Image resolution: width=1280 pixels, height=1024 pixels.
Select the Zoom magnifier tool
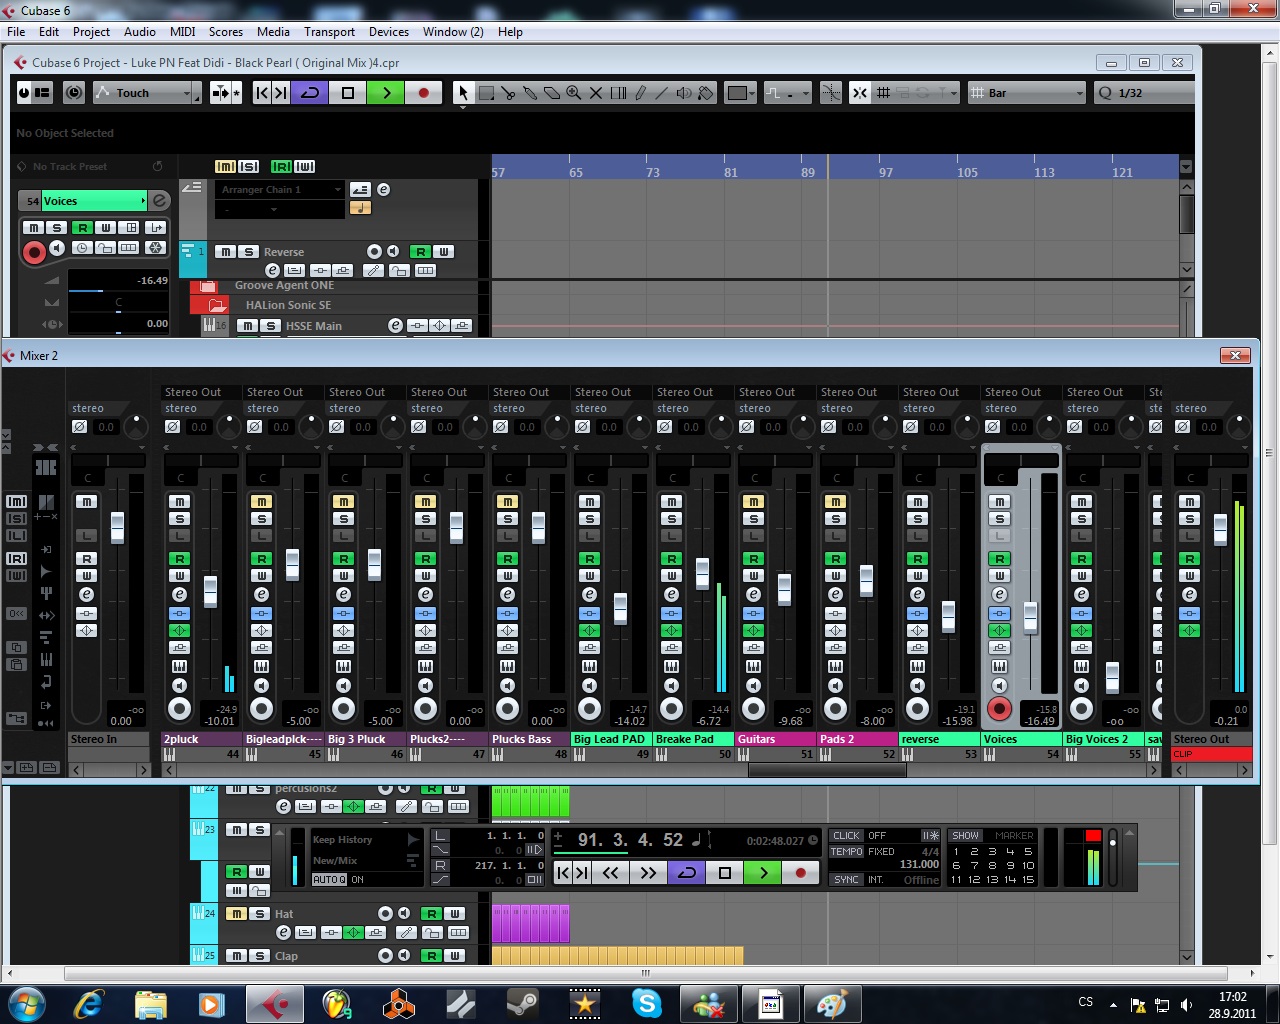574,93
